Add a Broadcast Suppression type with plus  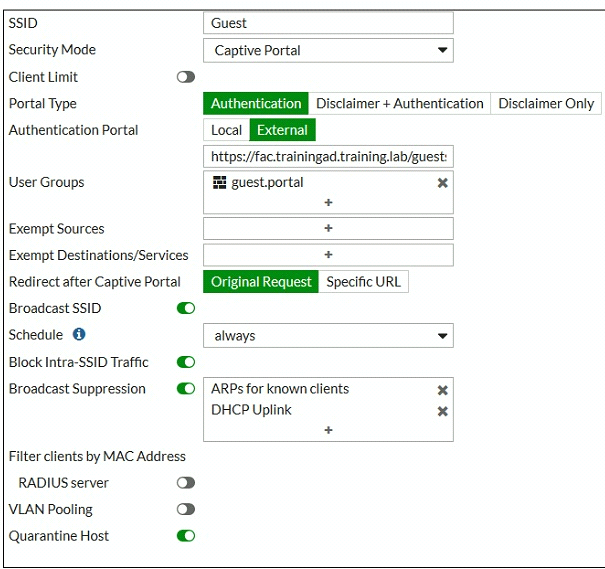coord(328,430)
